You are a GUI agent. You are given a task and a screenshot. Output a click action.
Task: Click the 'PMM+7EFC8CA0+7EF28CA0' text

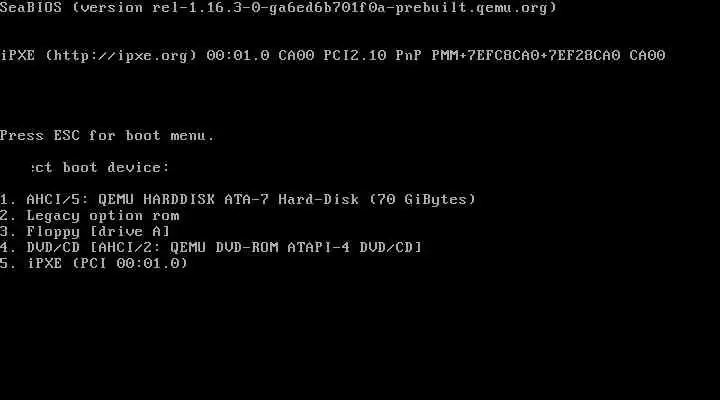(526, 56)
